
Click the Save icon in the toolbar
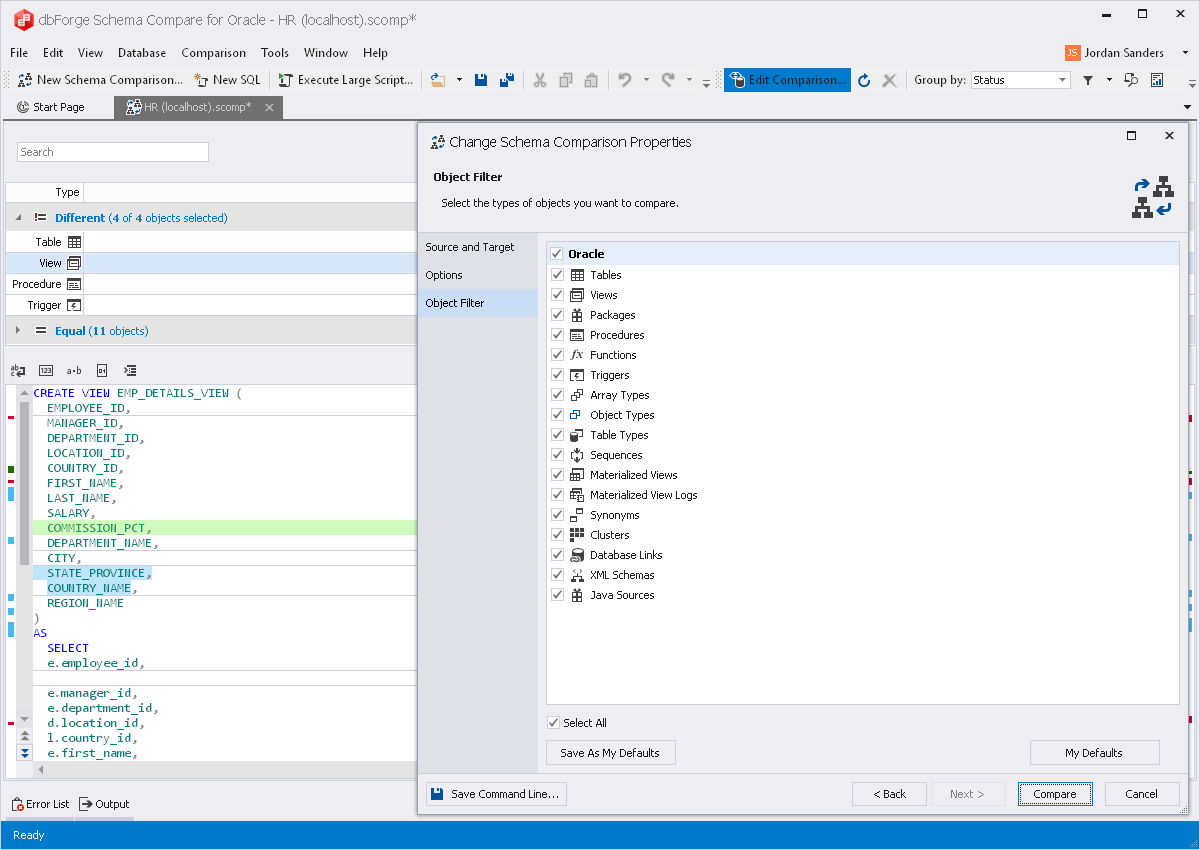(481, 80)
